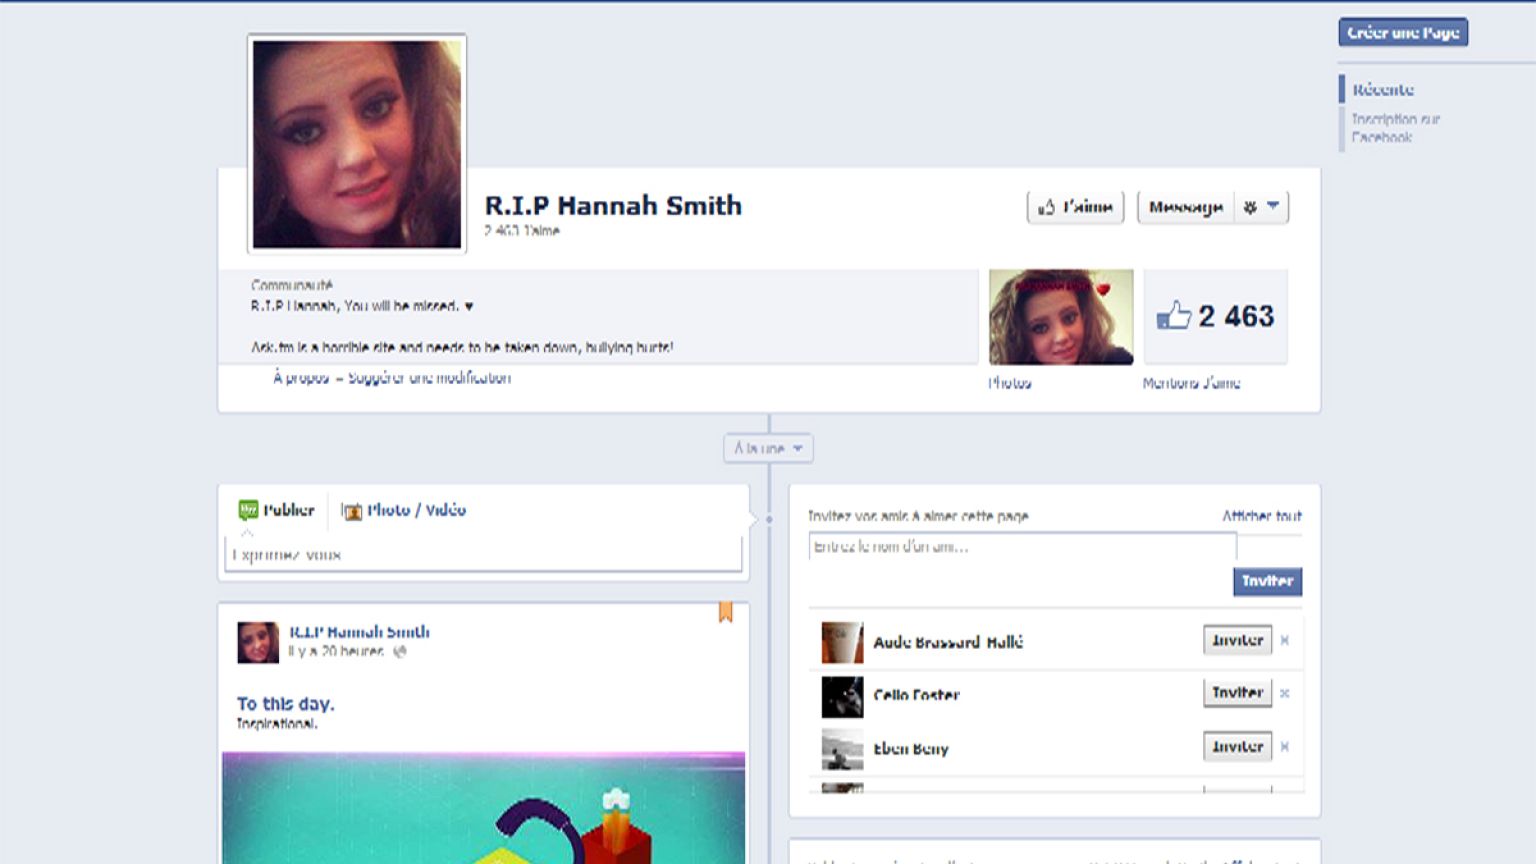Select the Publier tab
Image resolution: width=1536 pixels, height=864 pixels.
[x=277, y=510]
